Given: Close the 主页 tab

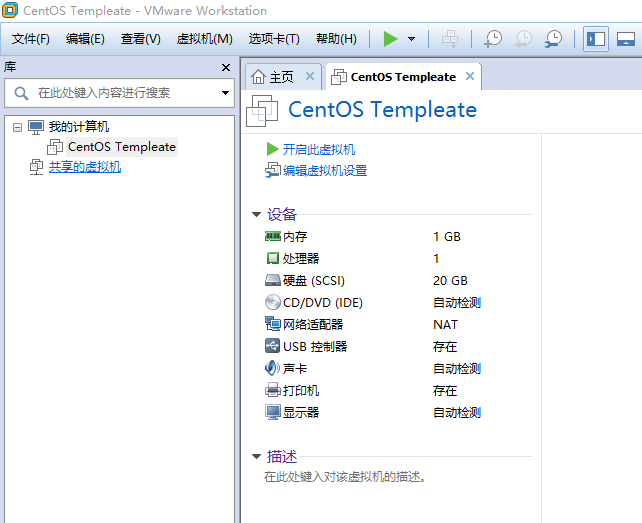Looking at the screenshot, I should [310, 76].
